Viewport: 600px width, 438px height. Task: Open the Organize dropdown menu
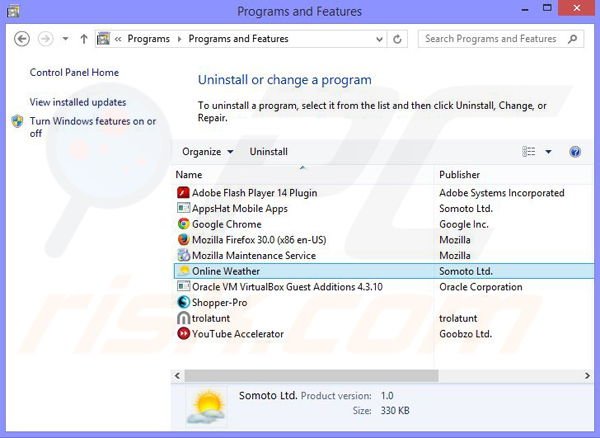click(207, 152)
